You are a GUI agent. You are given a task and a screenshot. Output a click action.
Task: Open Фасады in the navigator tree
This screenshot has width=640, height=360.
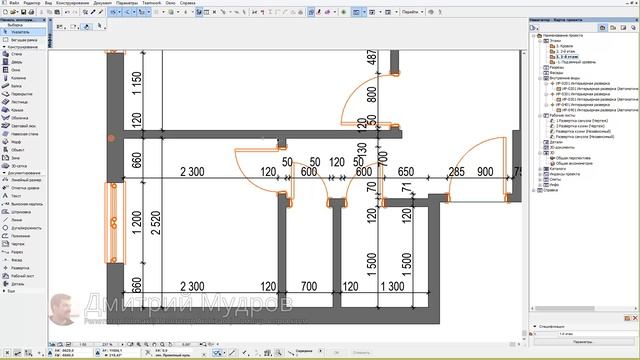click(x=556, y=73)
